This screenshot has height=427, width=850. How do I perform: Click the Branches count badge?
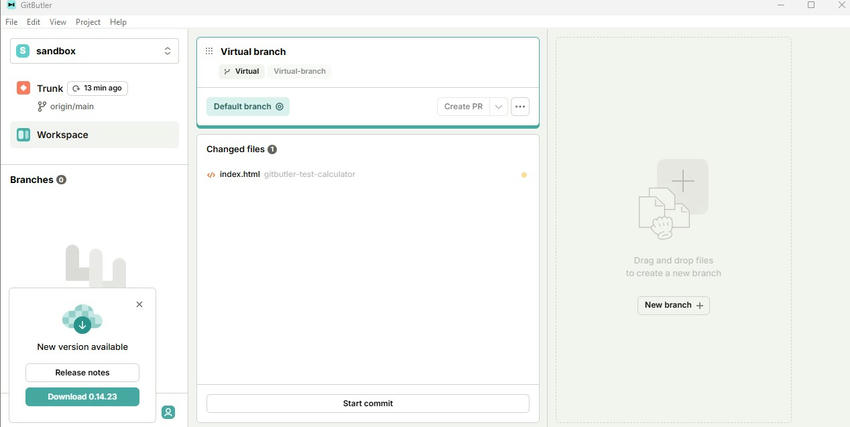(x=61, y=180)
